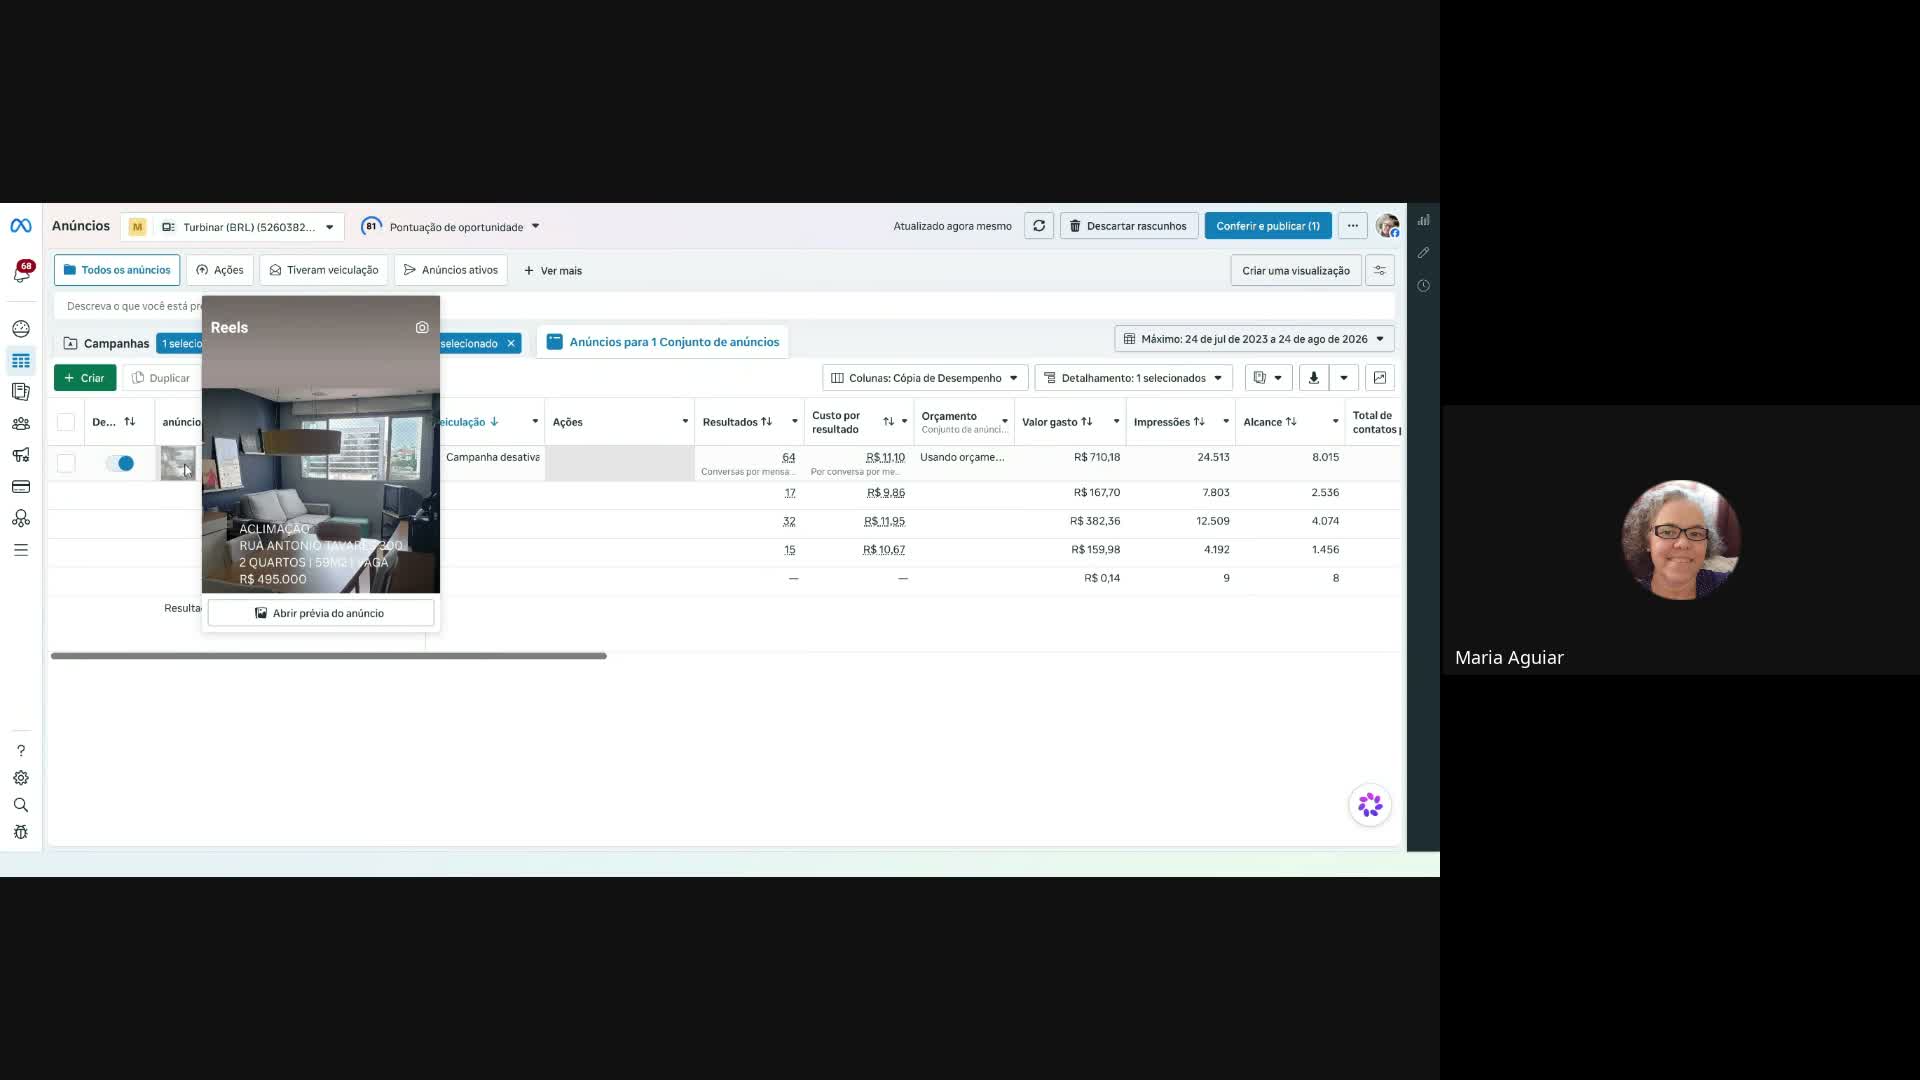Viewport: 1920px width, 1080px height.
Task: Open the Campaigns table icon in sidebar
Action: pyautogui.click(x=21, y=361)
